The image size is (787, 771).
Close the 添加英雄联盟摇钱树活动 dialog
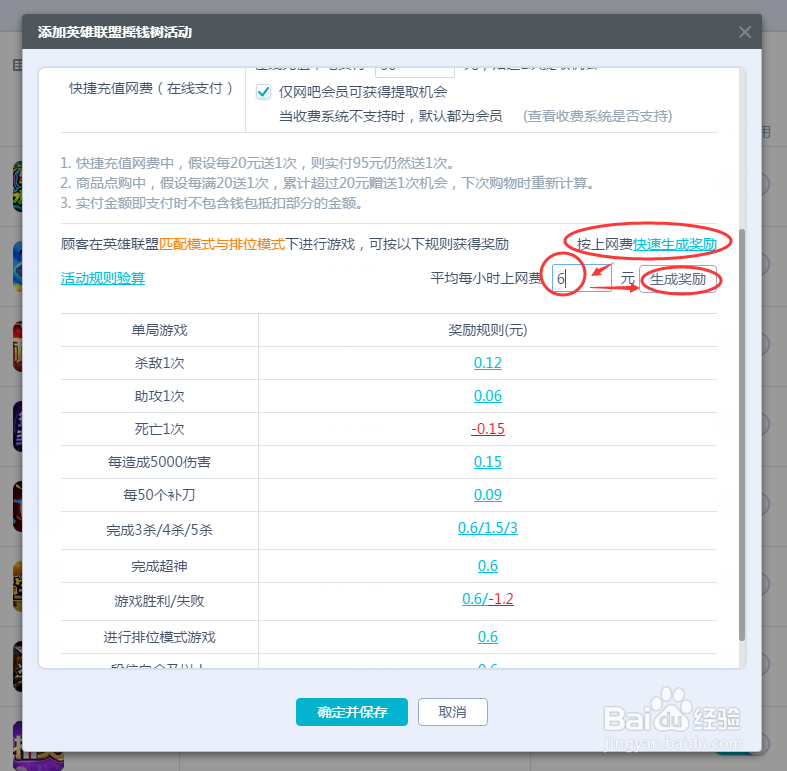[x=744, y=32]
